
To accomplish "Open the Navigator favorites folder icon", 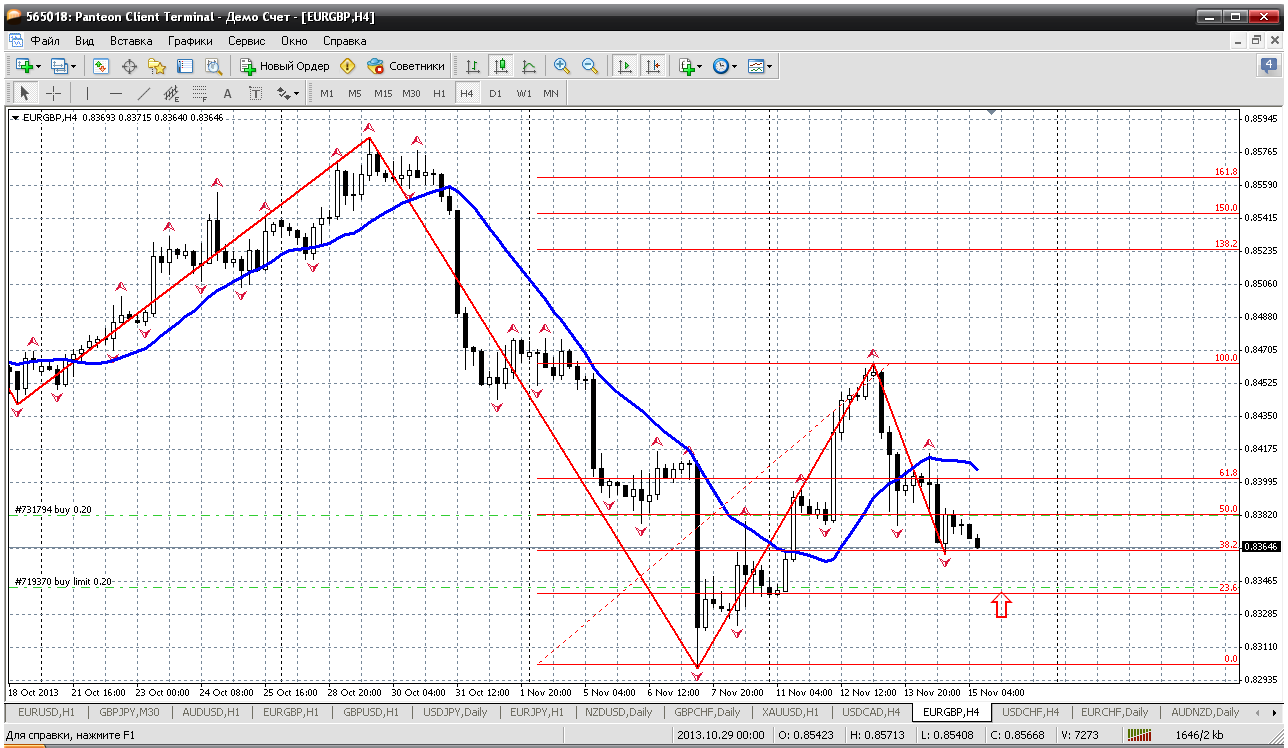I will [x=157, y=66].
